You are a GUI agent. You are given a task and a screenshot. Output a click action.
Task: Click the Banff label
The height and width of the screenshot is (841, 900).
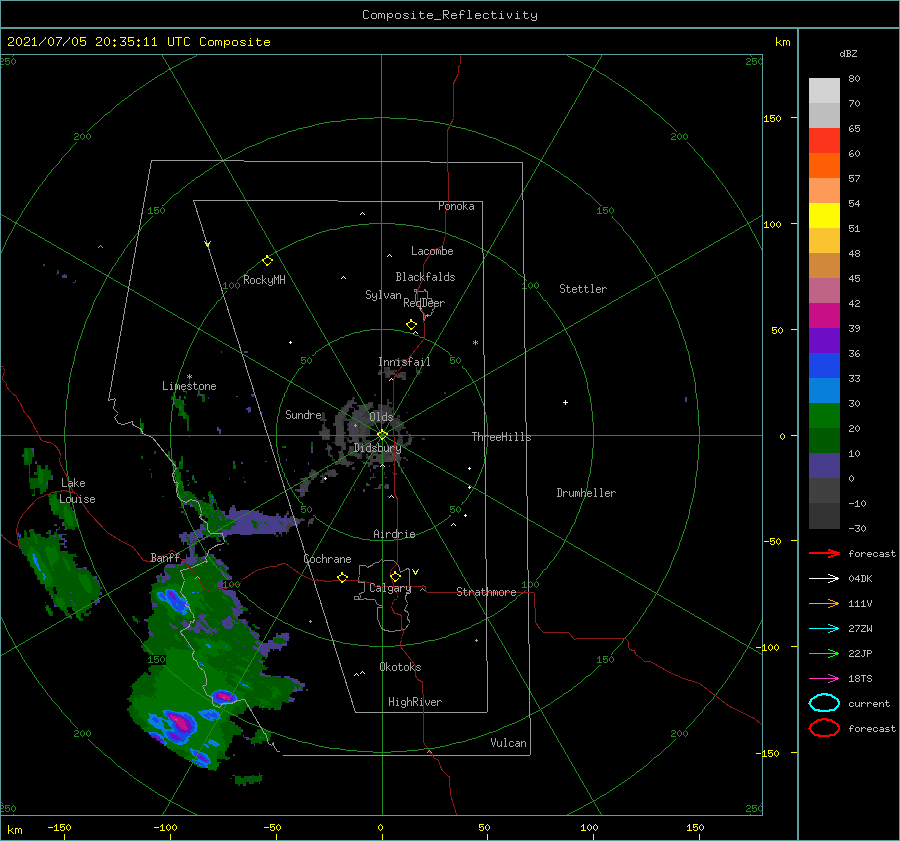coord(165,557)
